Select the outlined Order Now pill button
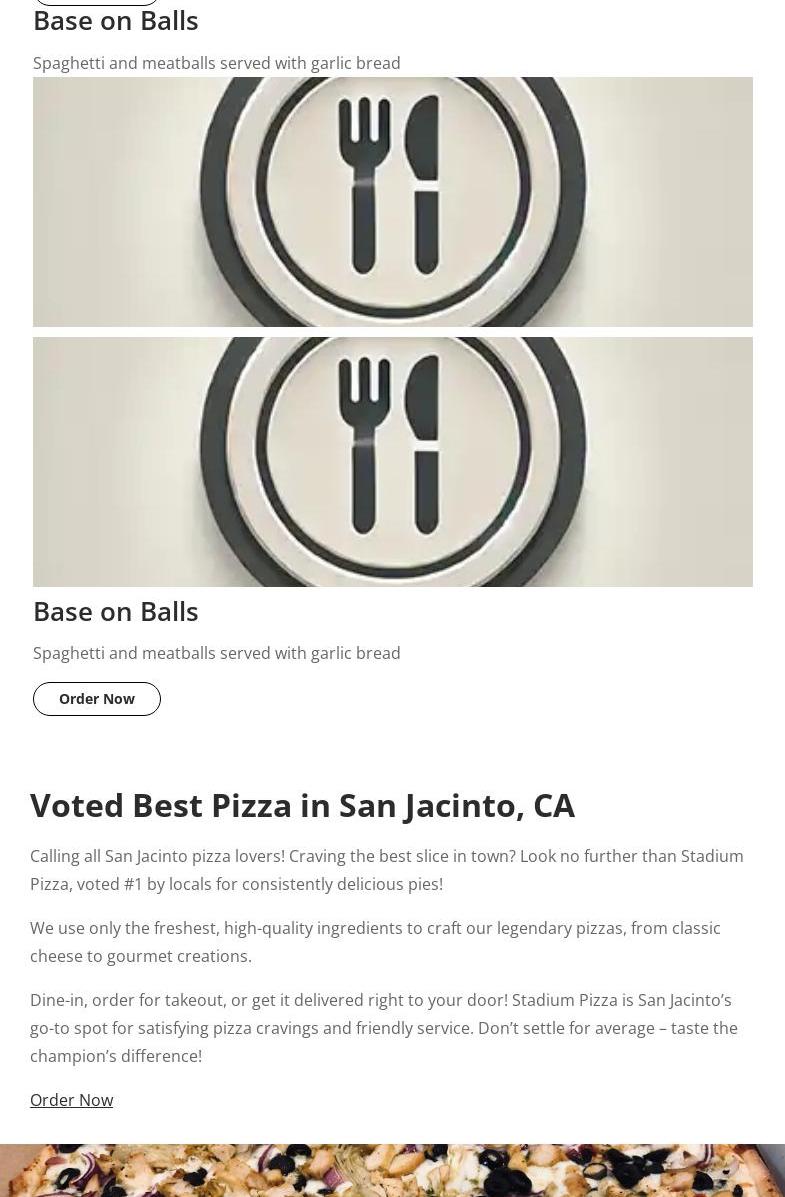Screen dimensions: 785x1197 97,699
